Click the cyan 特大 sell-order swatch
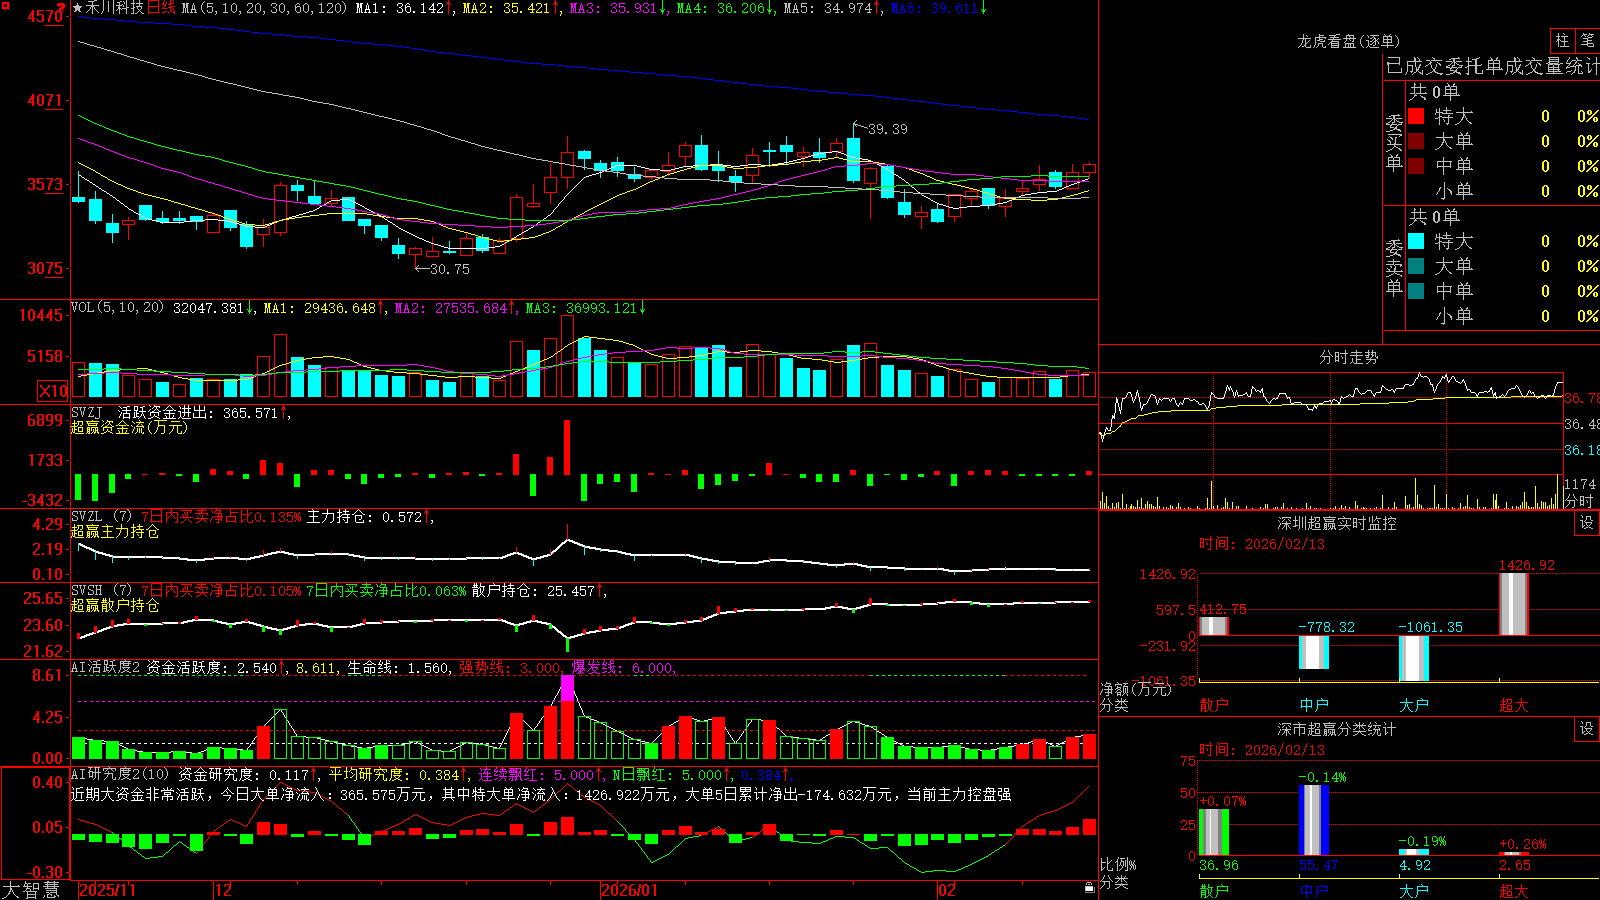 tap(1416, 241)
